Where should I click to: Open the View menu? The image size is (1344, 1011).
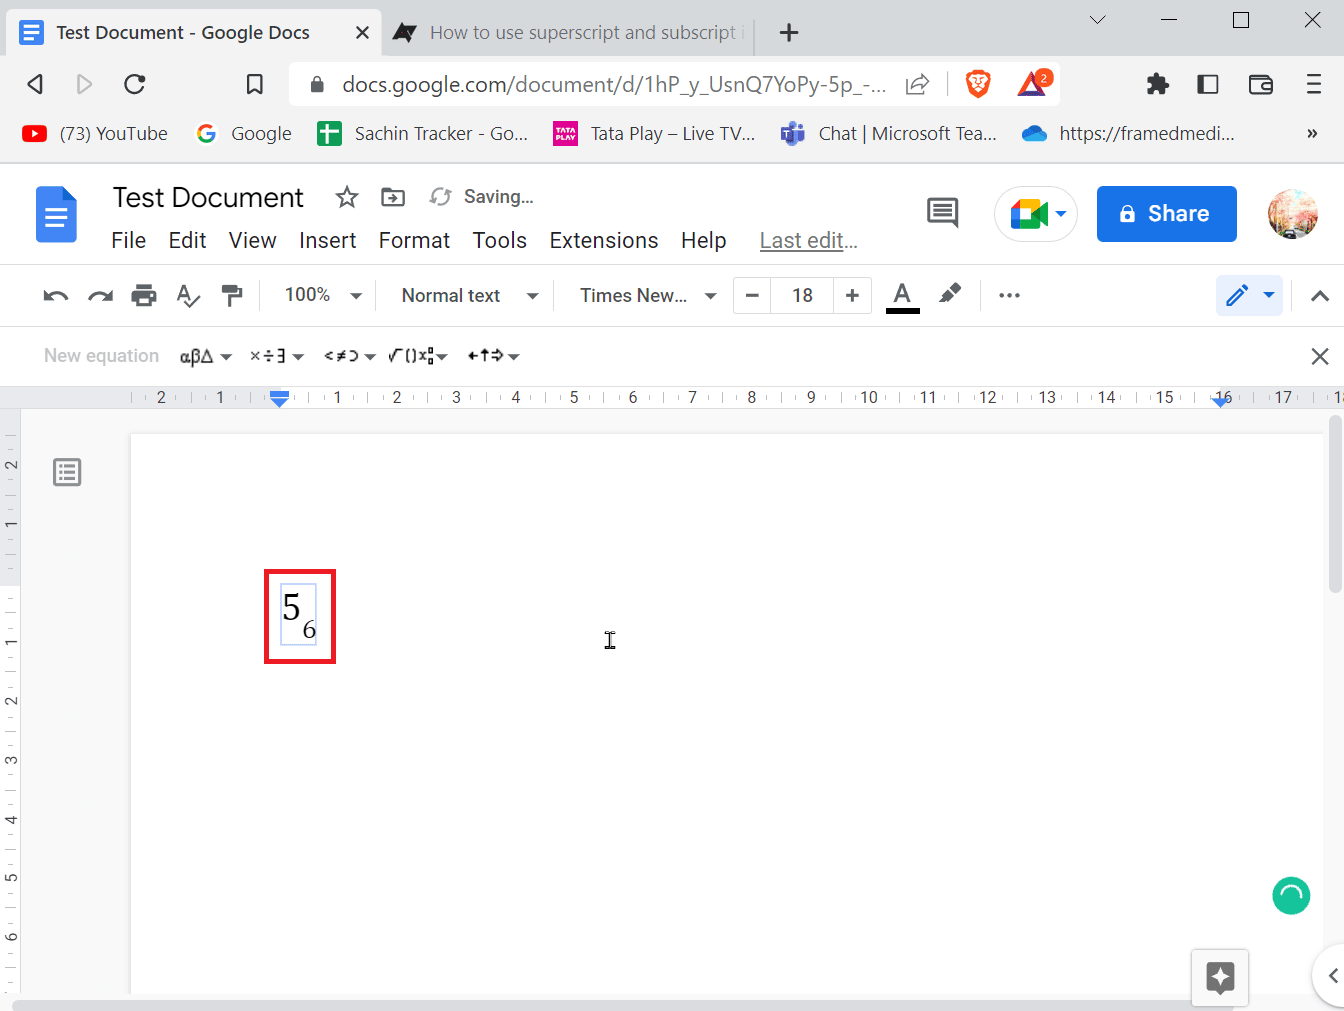pyautogui.click(x=252, y=240)
